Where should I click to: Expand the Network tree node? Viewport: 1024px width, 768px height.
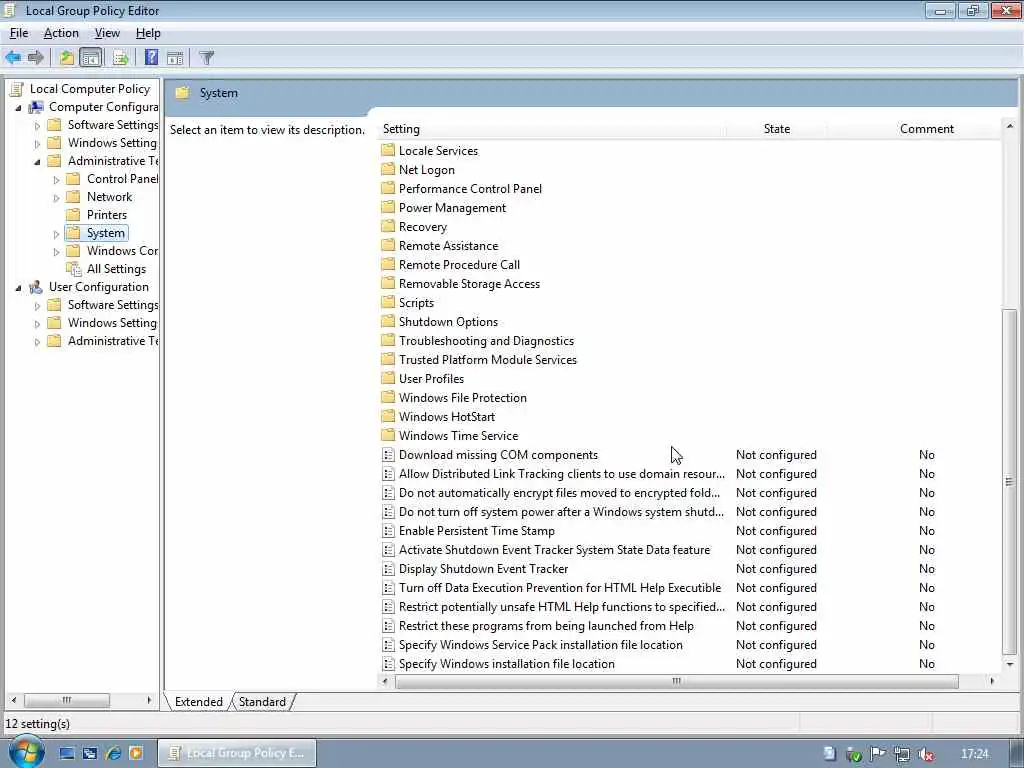click(x=56, y=197)
